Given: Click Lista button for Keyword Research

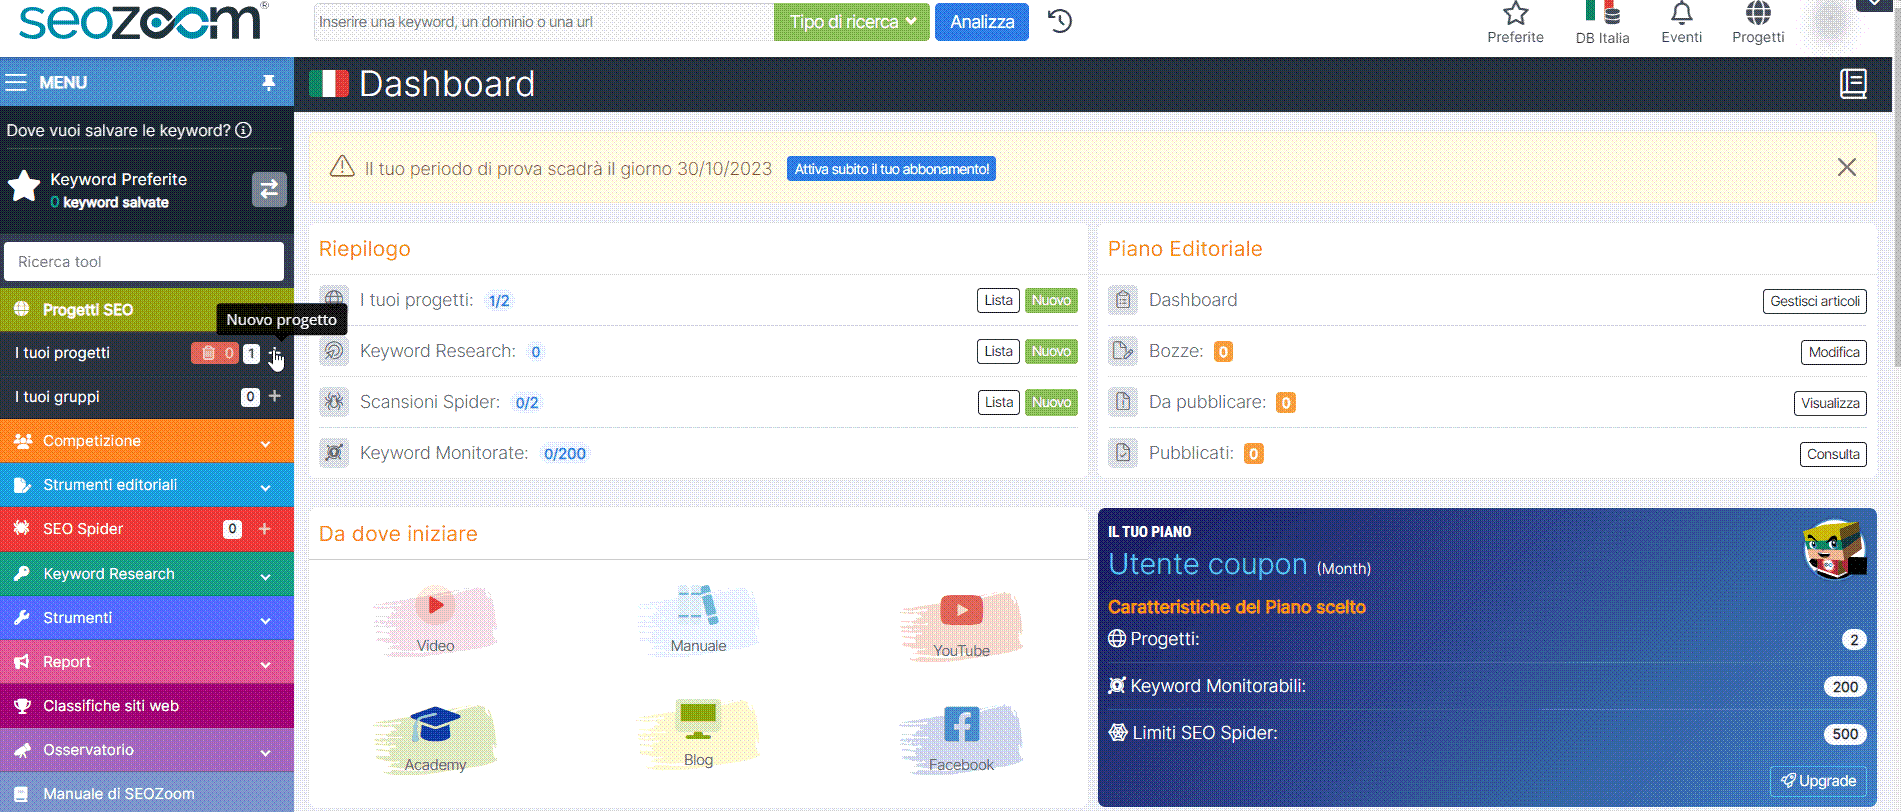Looking at the screenshot, I should (998, 351).
